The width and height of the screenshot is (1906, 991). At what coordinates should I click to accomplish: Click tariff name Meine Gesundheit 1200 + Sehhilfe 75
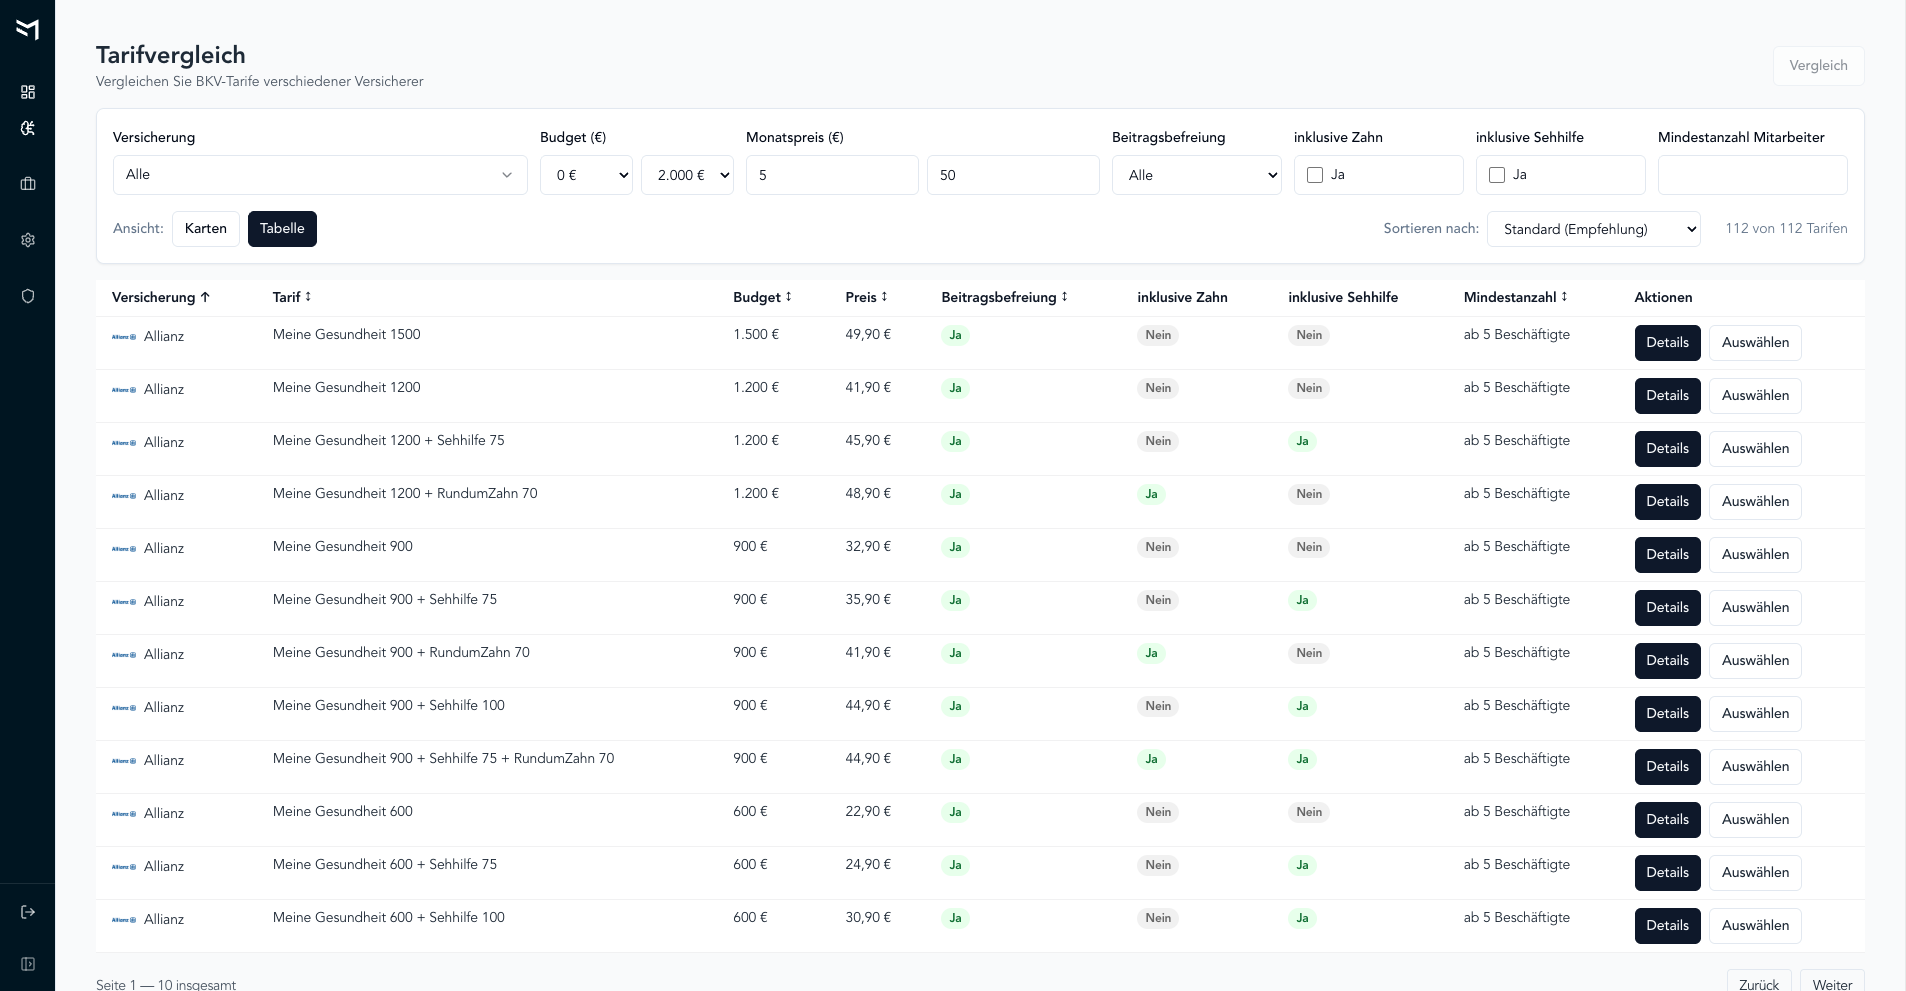(x=389, y=441)
